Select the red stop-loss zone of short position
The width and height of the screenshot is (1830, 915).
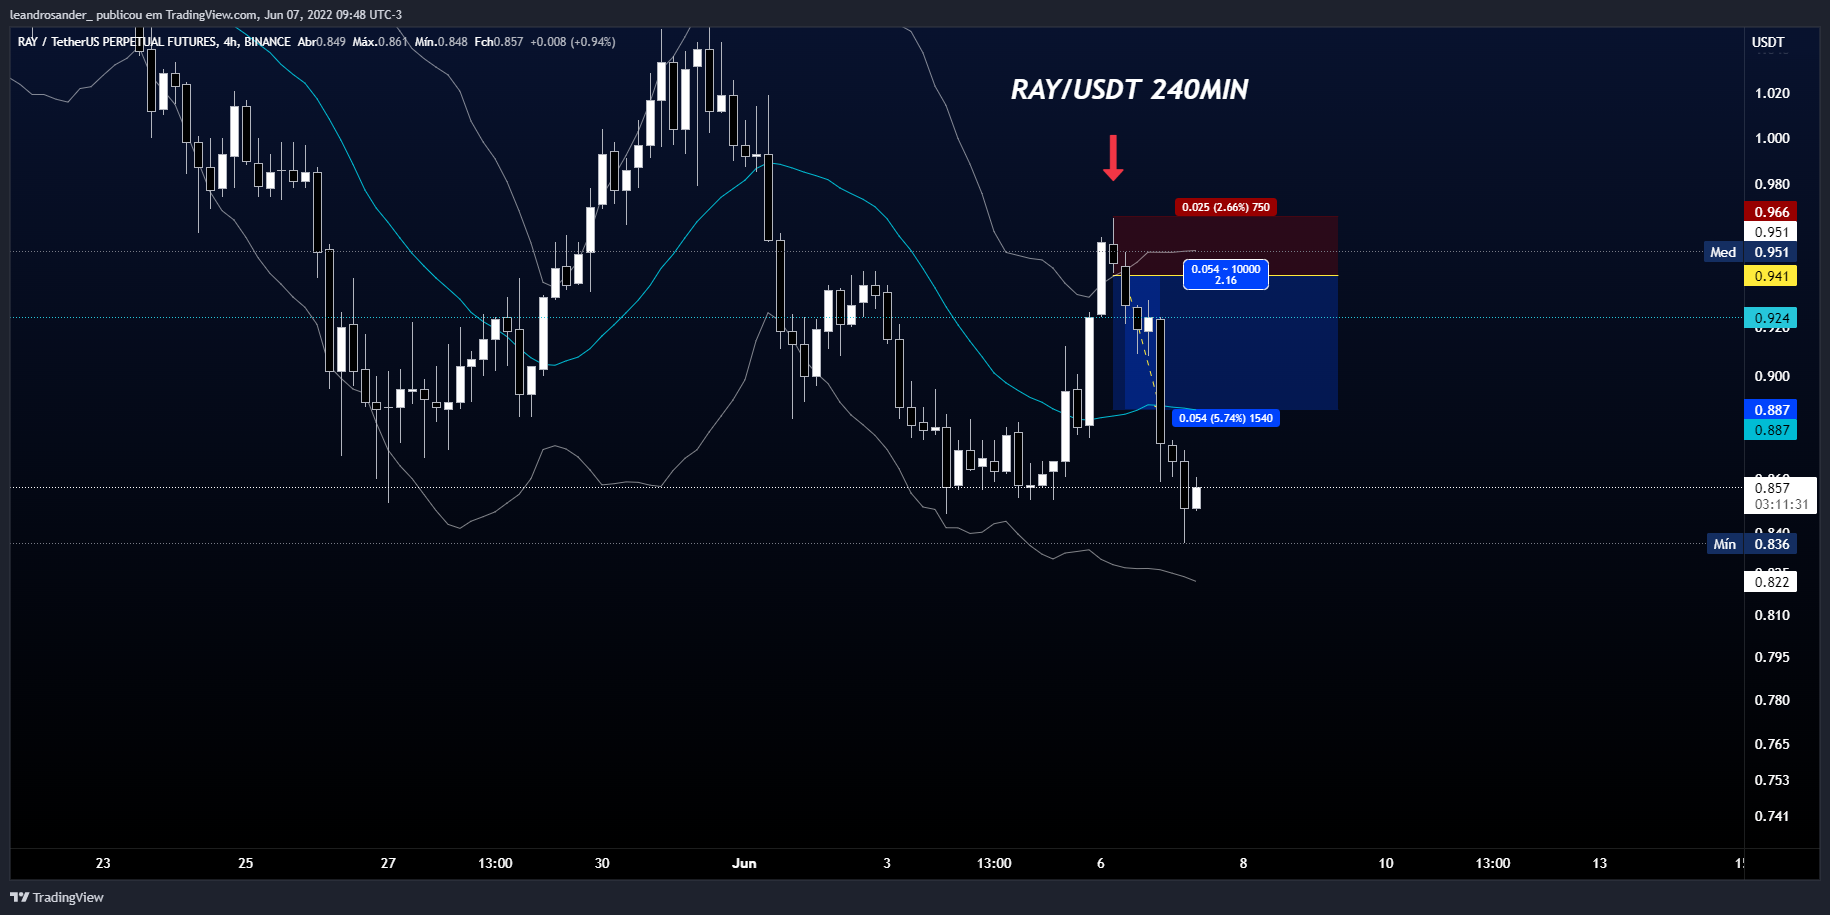(1225, 245)
